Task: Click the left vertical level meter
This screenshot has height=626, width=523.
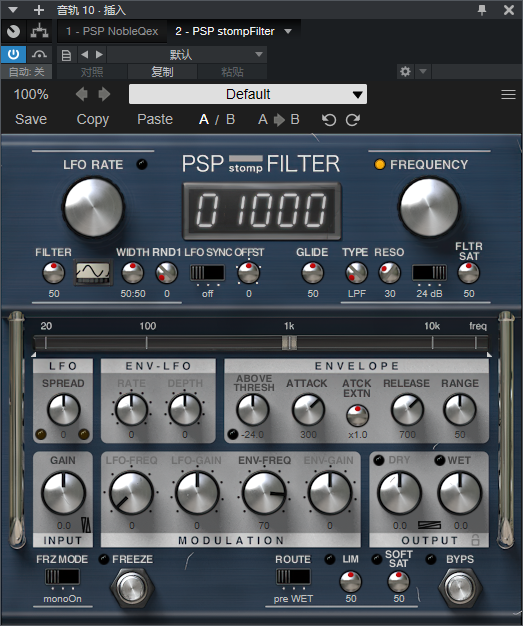Action: [x=16, y=430]
